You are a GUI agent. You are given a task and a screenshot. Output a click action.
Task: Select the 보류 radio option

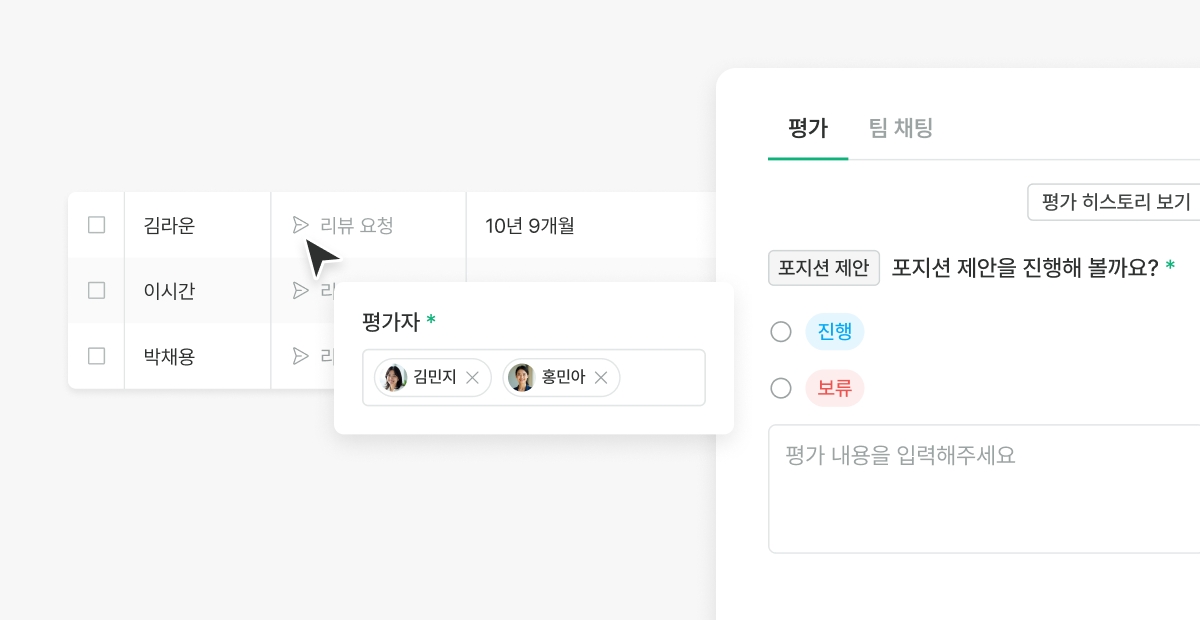(781, 388)
